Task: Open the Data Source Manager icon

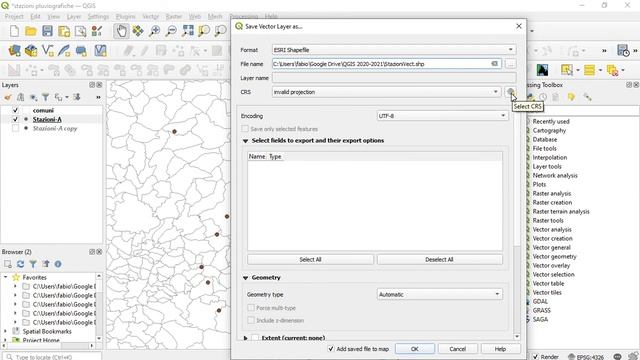Action: click(x=14, y=51)
